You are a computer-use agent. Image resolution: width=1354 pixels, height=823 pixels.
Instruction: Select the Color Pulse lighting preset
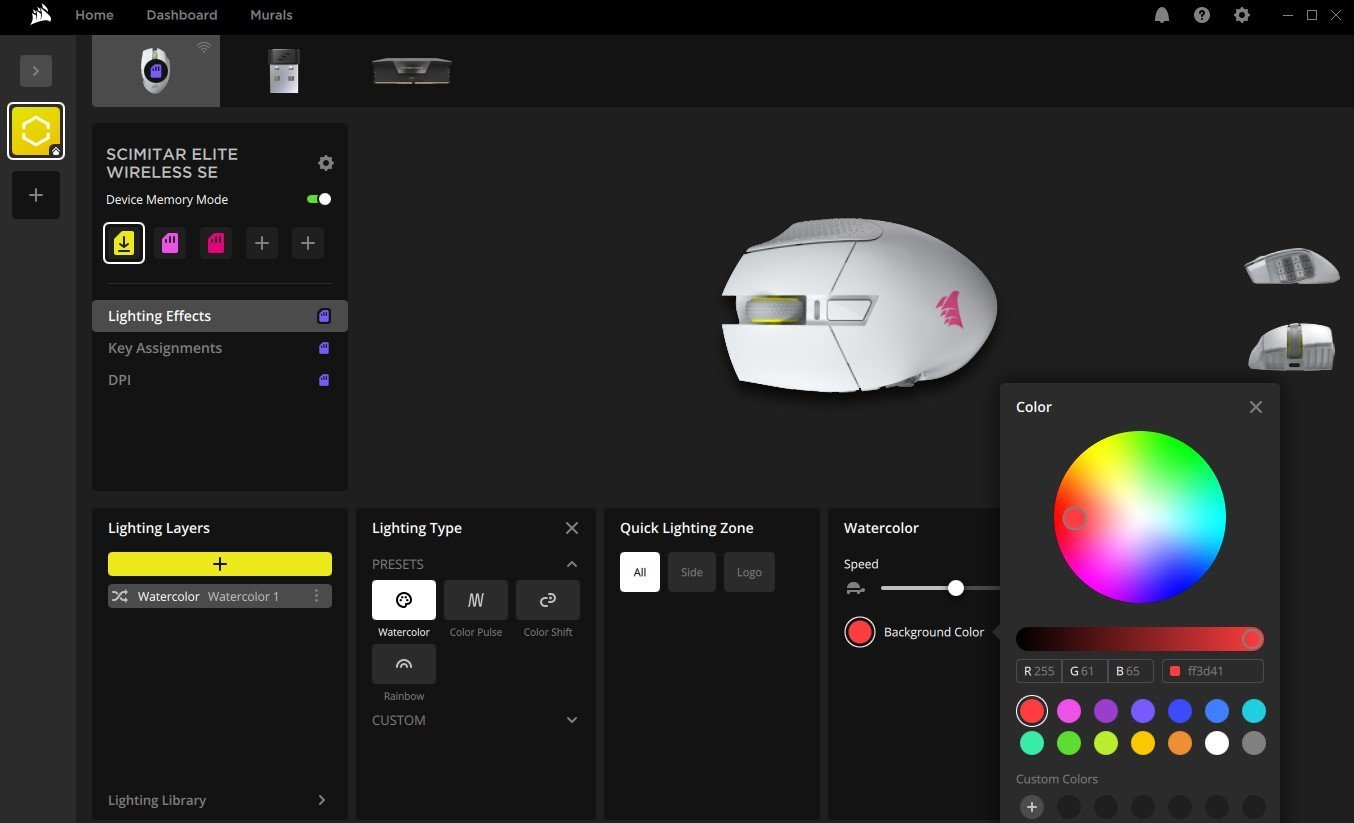475,599
